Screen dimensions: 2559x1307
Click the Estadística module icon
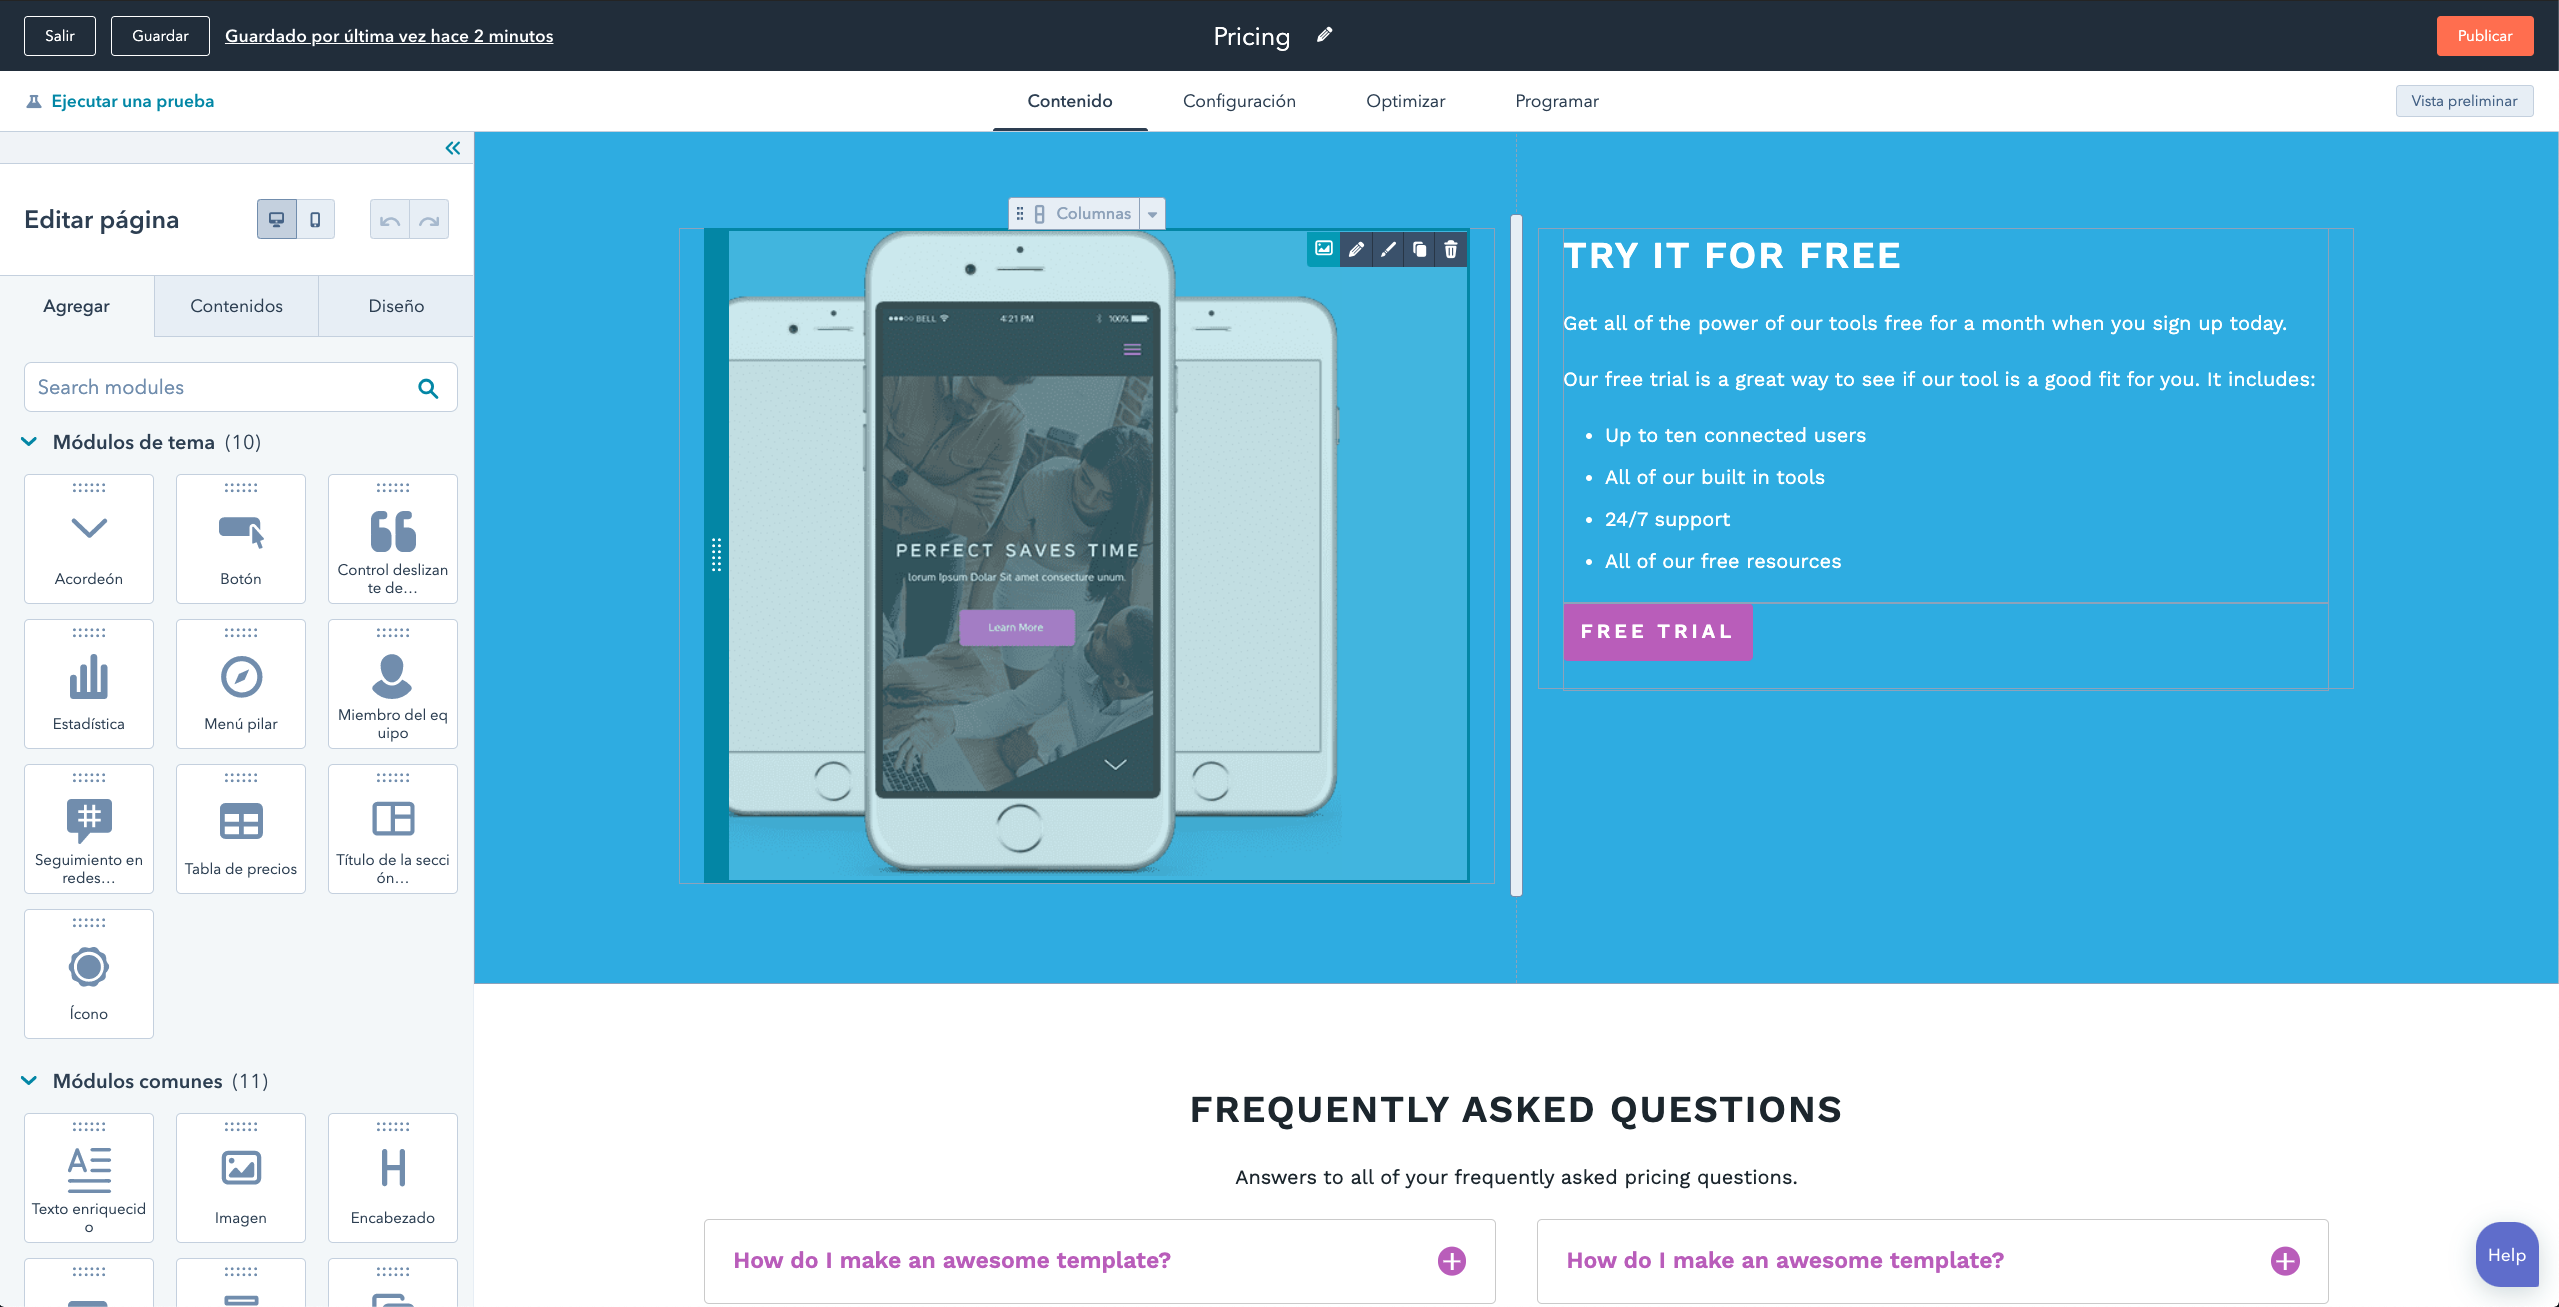click(x=88, y=674)
